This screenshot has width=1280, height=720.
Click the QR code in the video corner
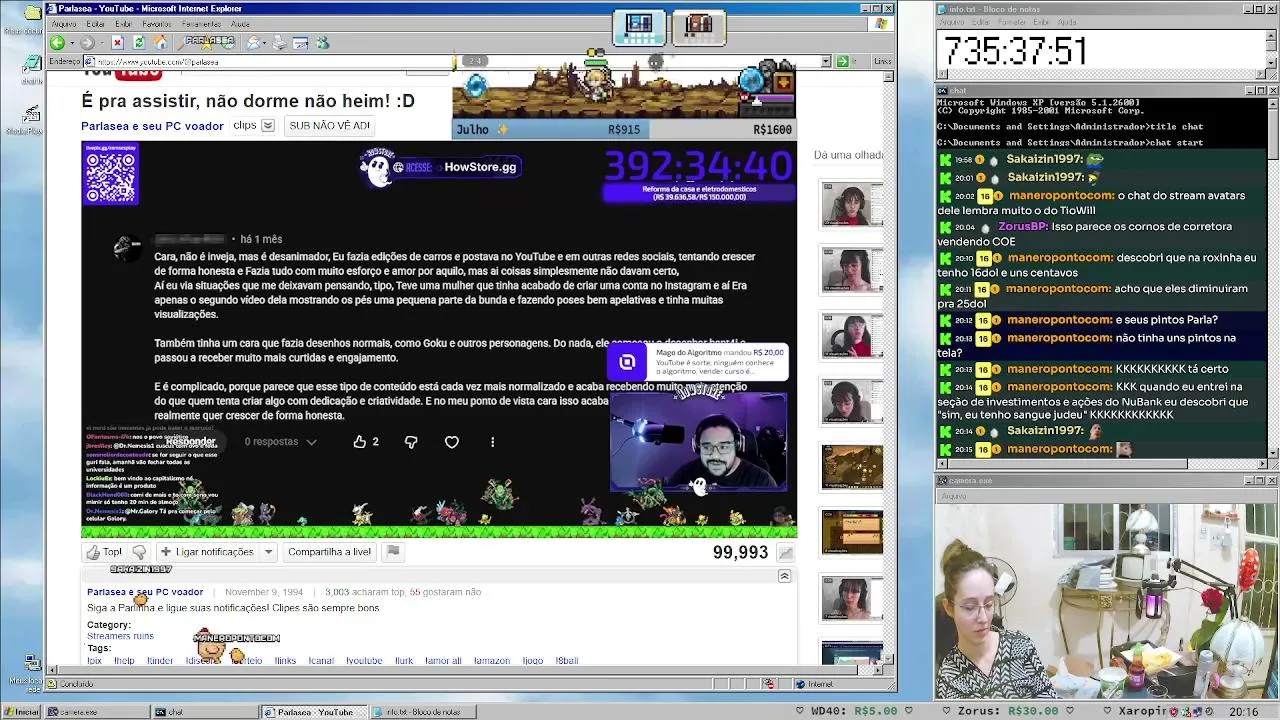point(111,176)
